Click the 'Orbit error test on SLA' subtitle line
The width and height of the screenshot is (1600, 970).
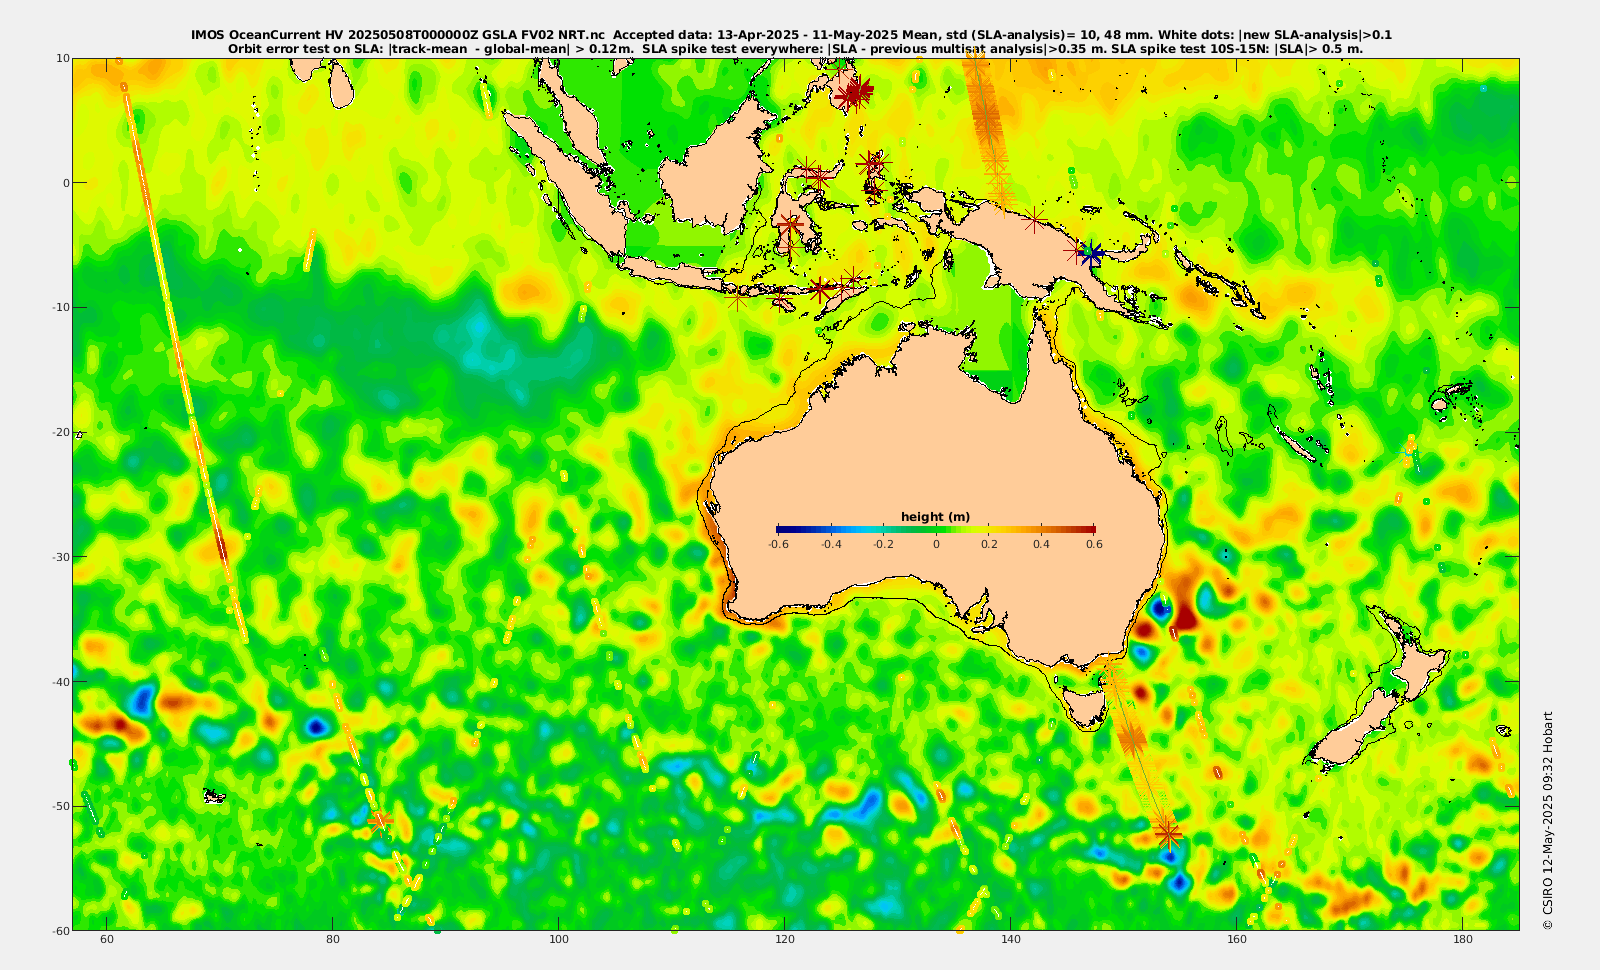pos(795,48)
